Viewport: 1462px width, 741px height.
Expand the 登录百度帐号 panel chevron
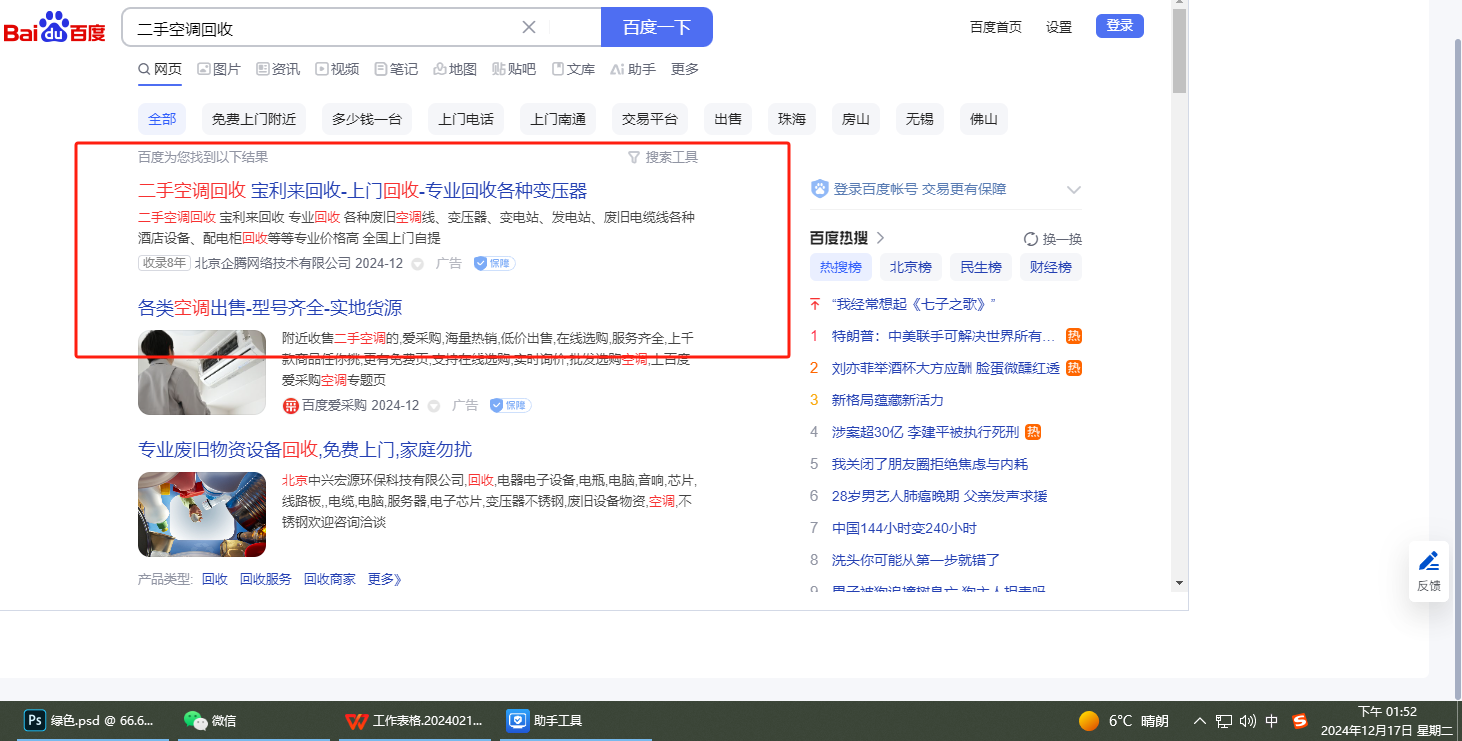click(1074, 189)
